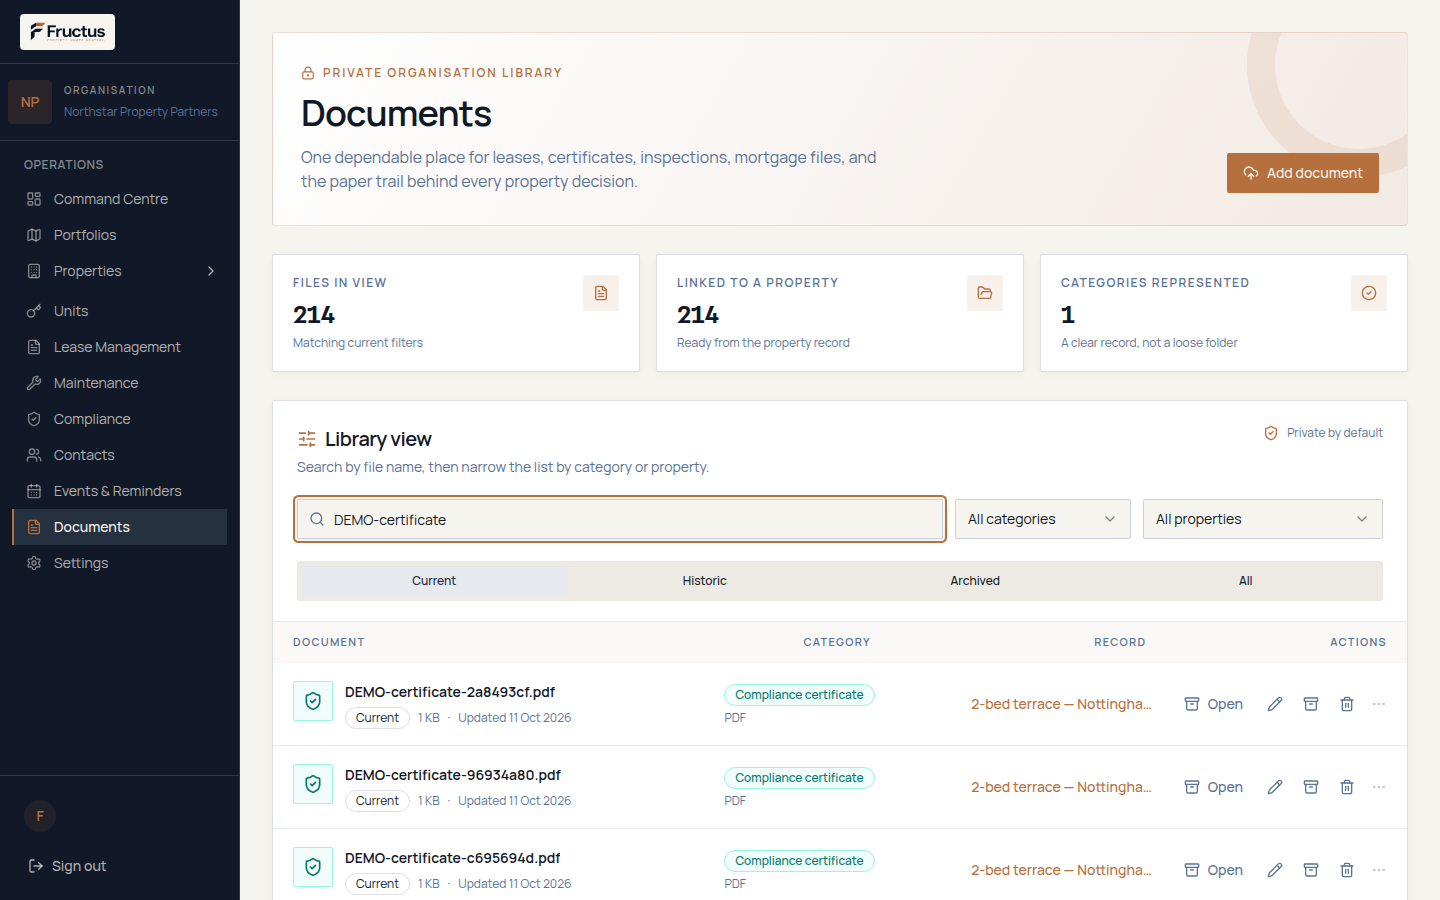Open more actions for DEMO-certificate-2a8493cf.pdf

1379,704
